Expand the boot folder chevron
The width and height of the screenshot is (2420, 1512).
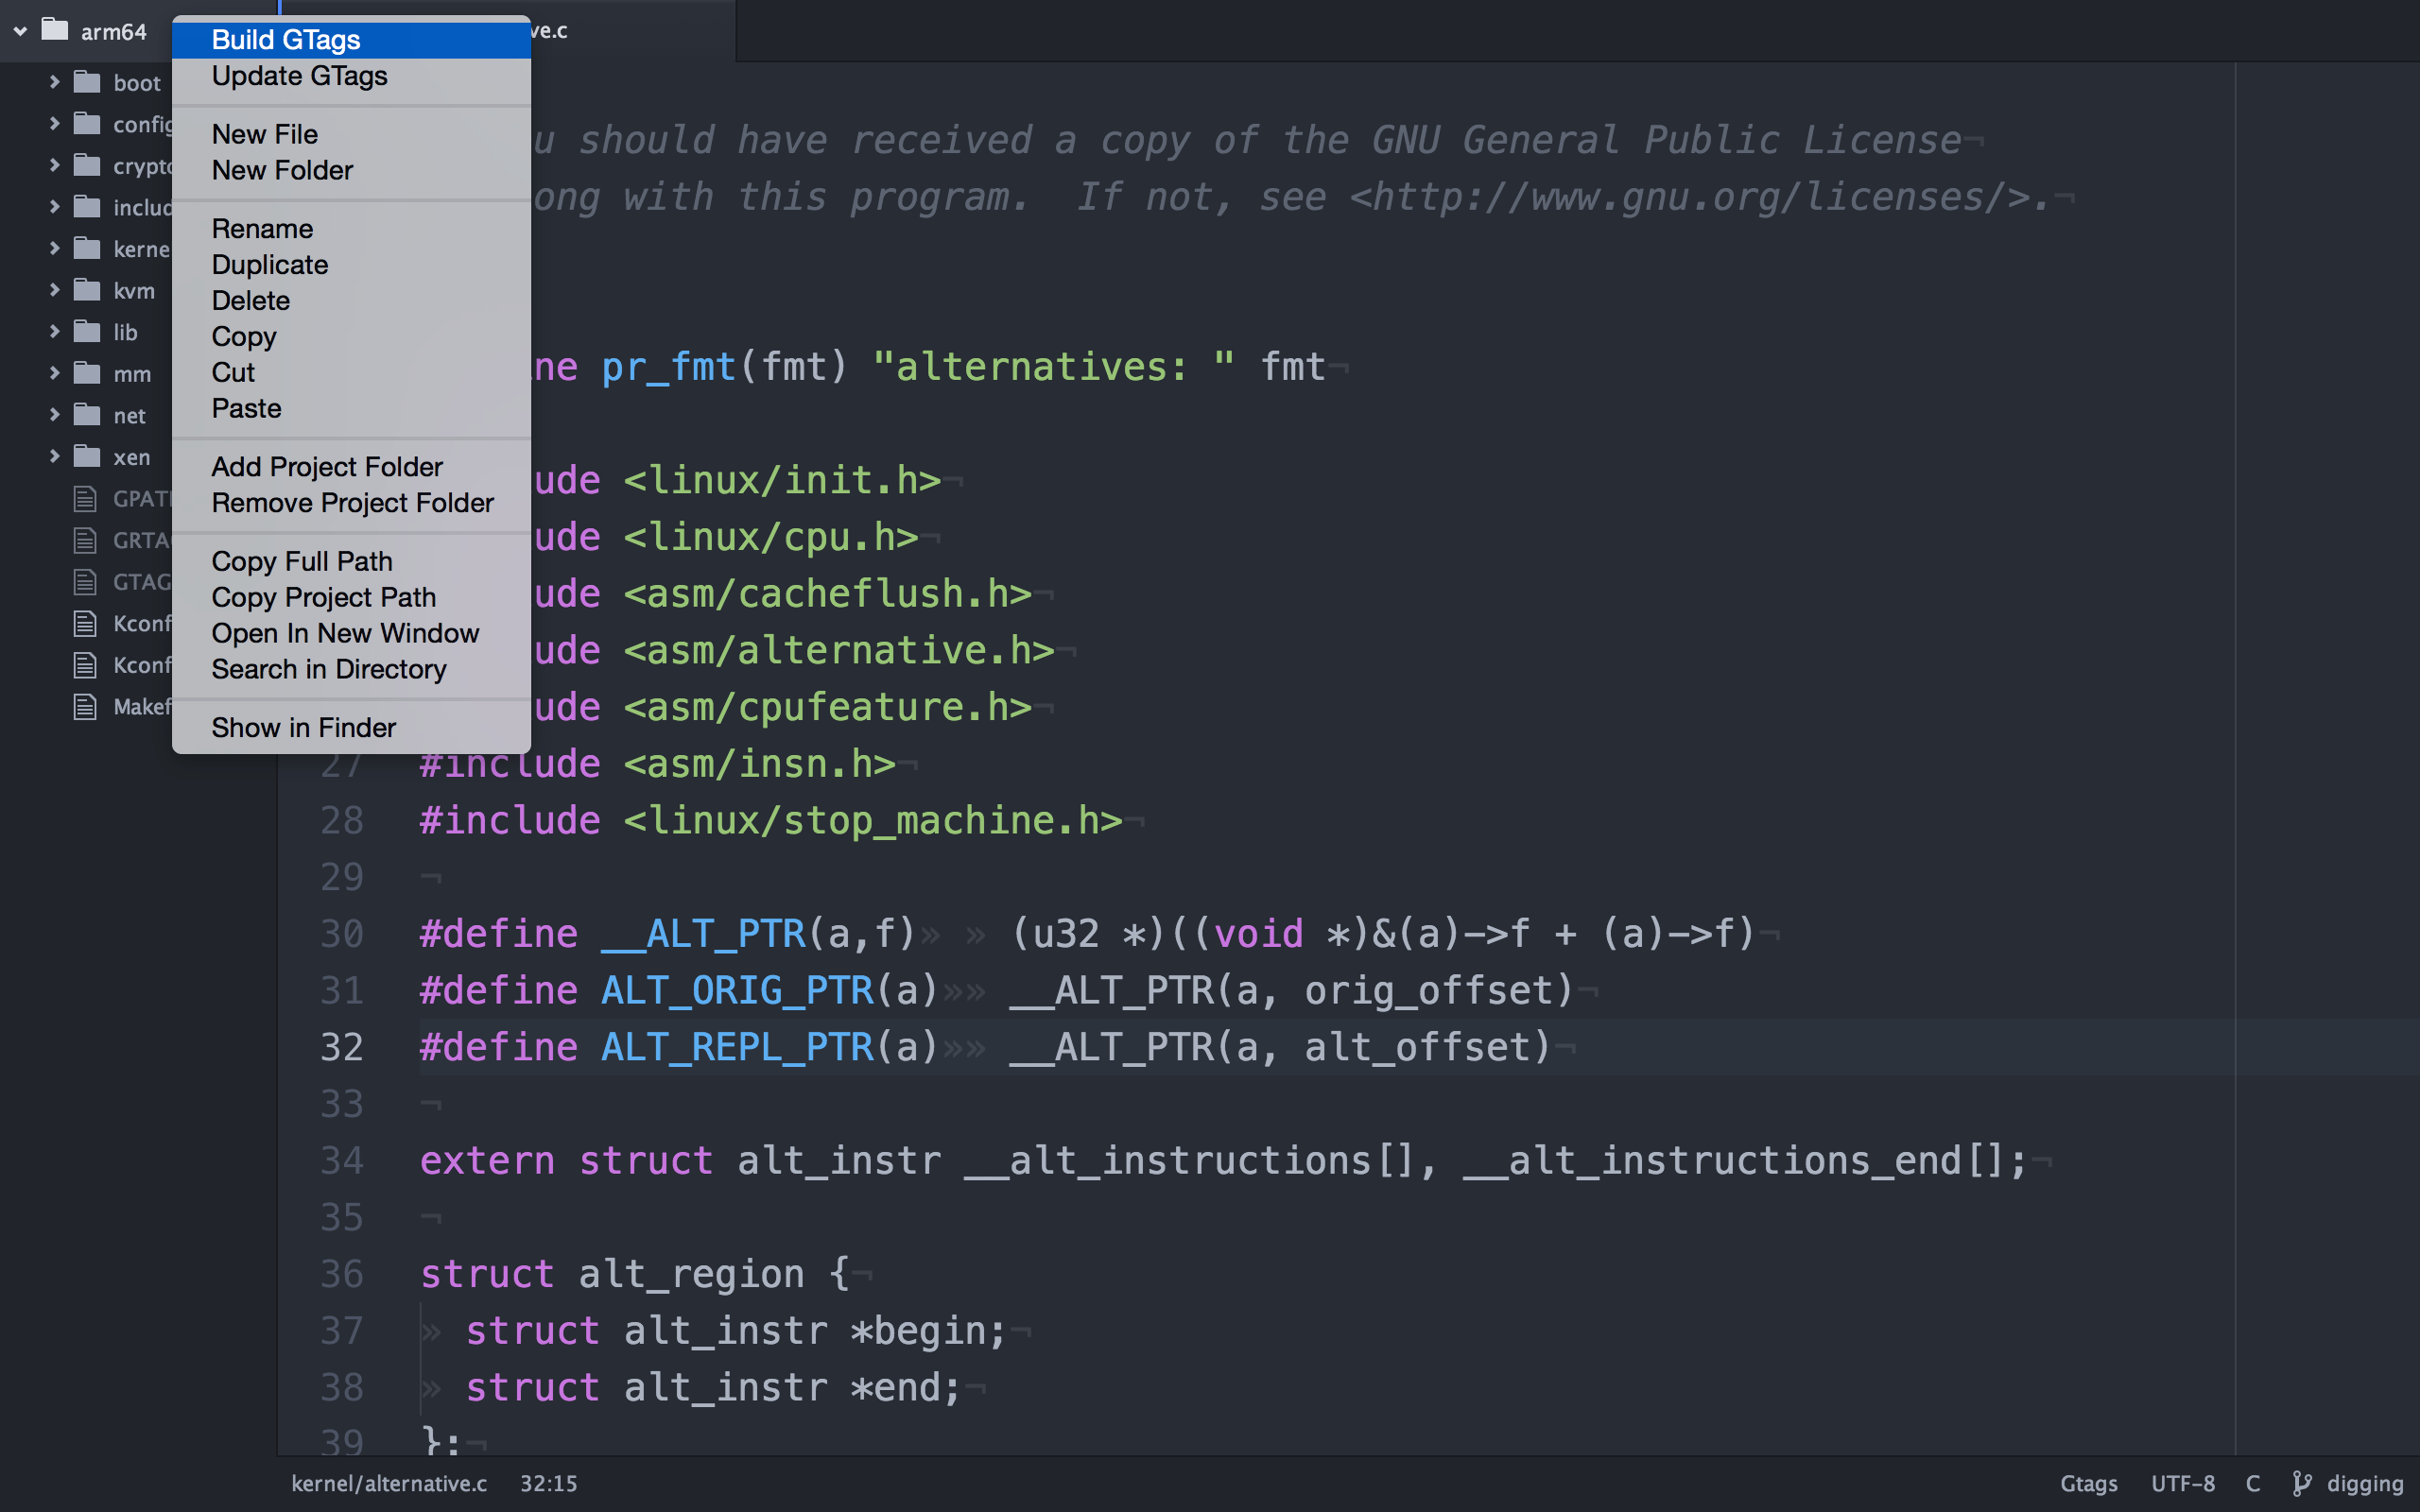coord(54,82)
